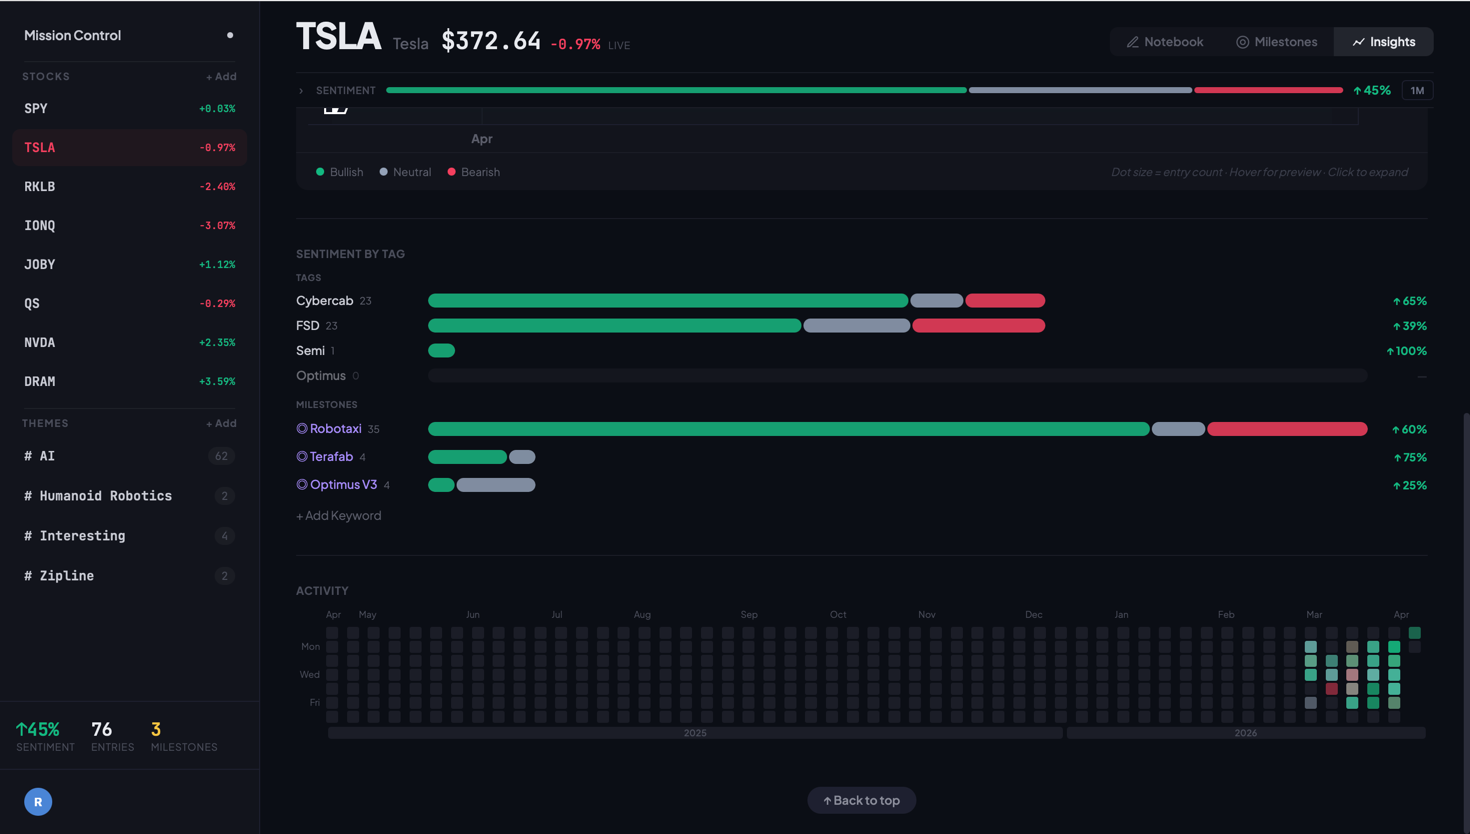Image resolution: width=1470 pixels, height=834 pixels.
Task: Click the pencil icon beside Notebook
Action: 1132,42
